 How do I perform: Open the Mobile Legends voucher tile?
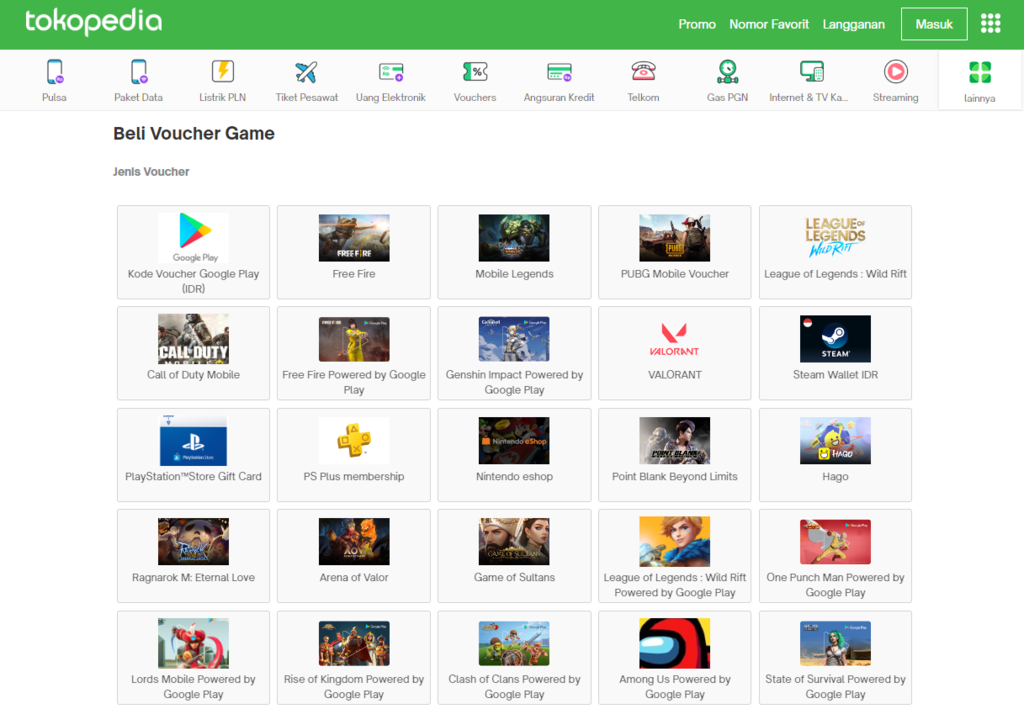pyautogui.click(x=515, y=252)
